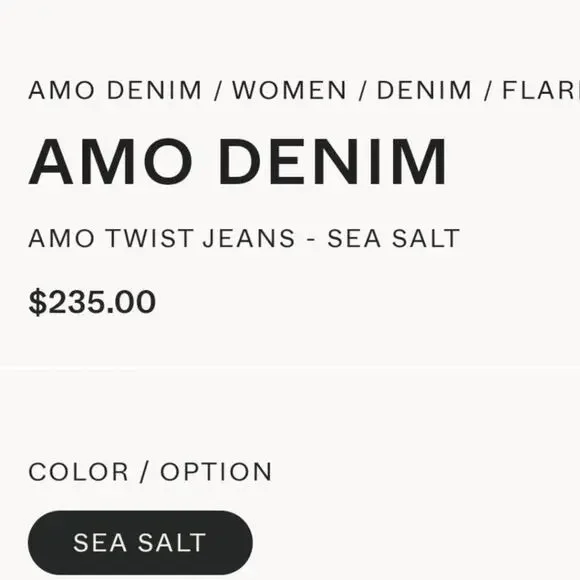The width and height of the screenshot is (580, 580).
Task: Click the slash separator before FLARE breadcrumb
Action: (x=488, y=91)
